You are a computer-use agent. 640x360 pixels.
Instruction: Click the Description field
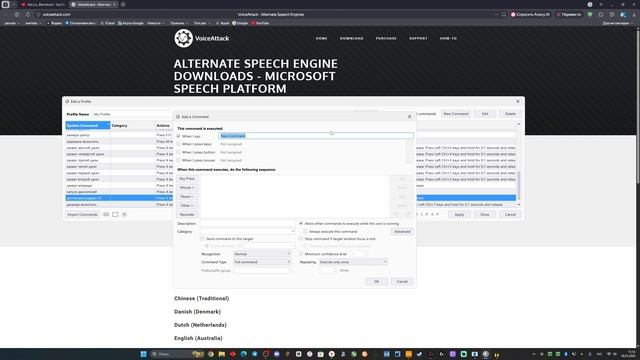(x=247, y=224)
